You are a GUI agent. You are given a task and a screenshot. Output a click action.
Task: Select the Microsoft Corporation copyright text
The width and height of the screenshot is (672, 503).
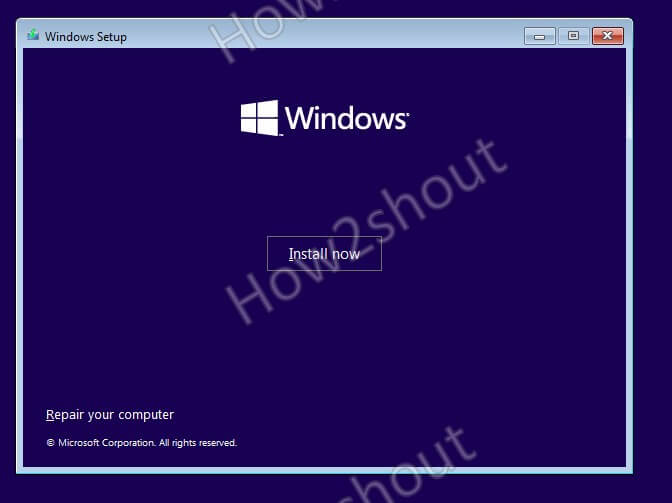(x=141, y=443)
